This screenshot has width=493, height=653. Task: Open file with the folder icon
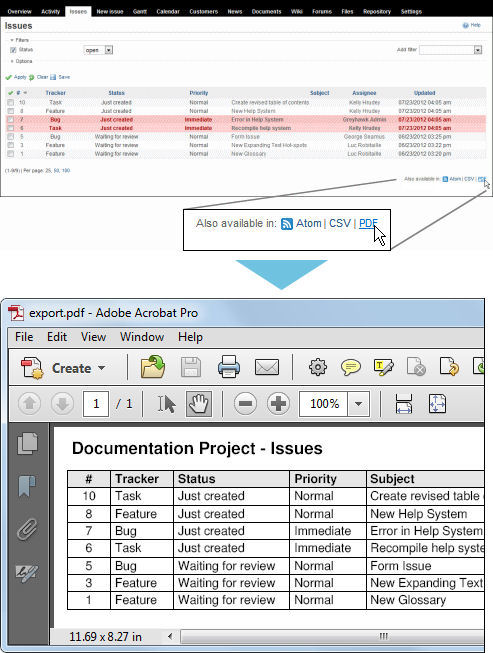[153, 366]
